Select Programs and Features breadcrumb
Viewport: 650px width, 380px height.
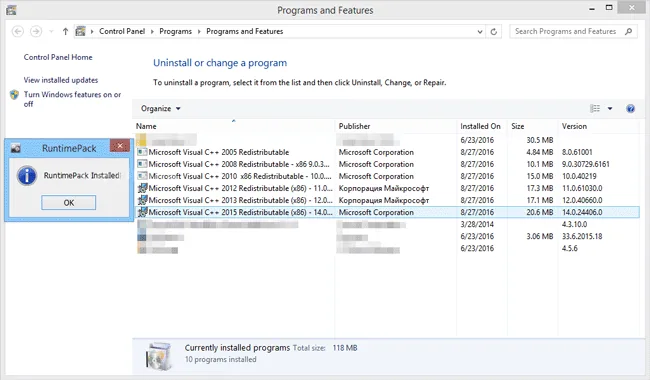[245, 31]
